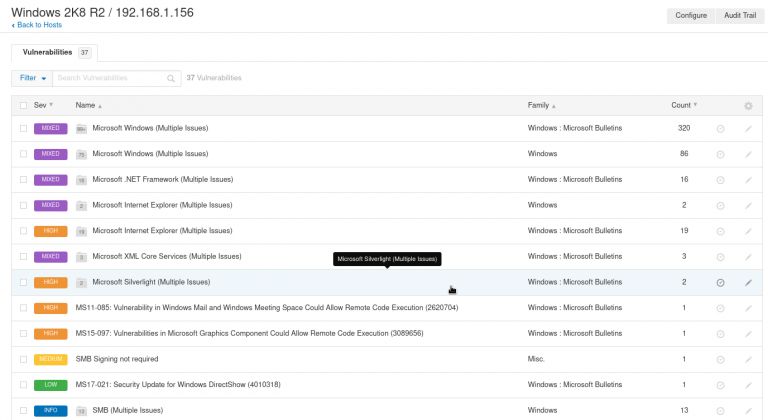Click pencil edit icon in Microsoft Silverlight row
Viewport: 768px width, 420px height.
748,282
